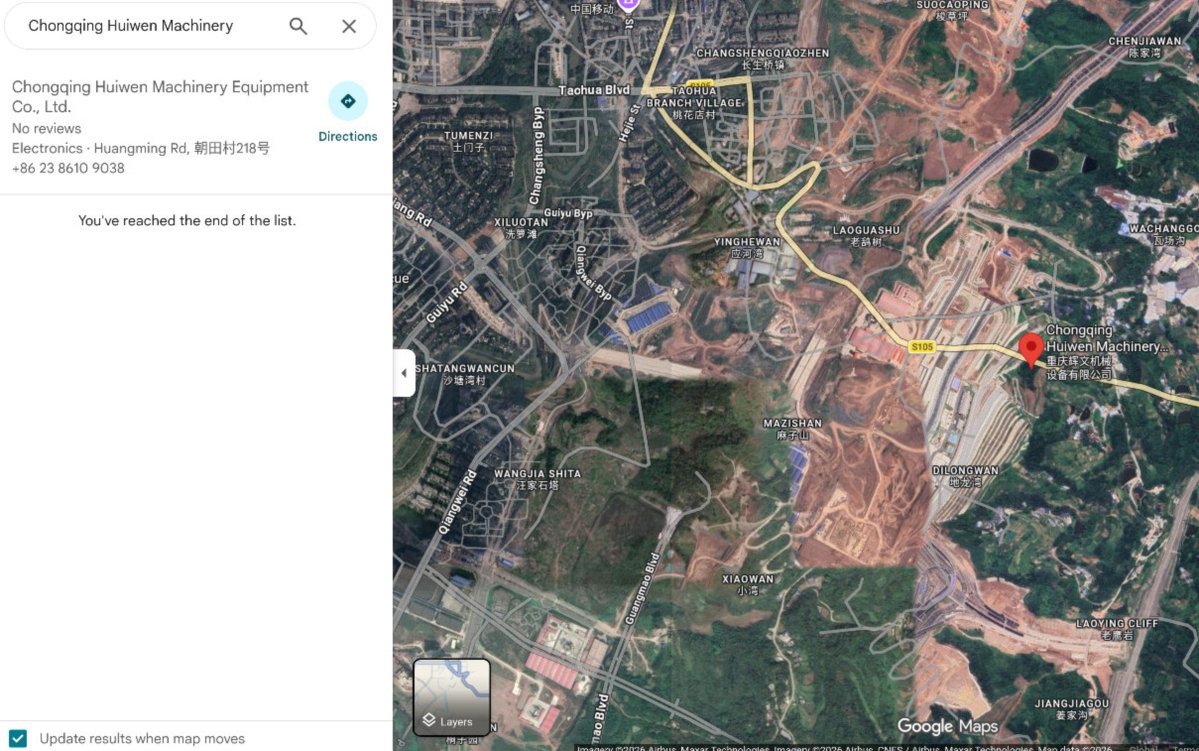Click the WANGJIA SHITA place label
The image size is (1199, 751).
tap(538, 480)
